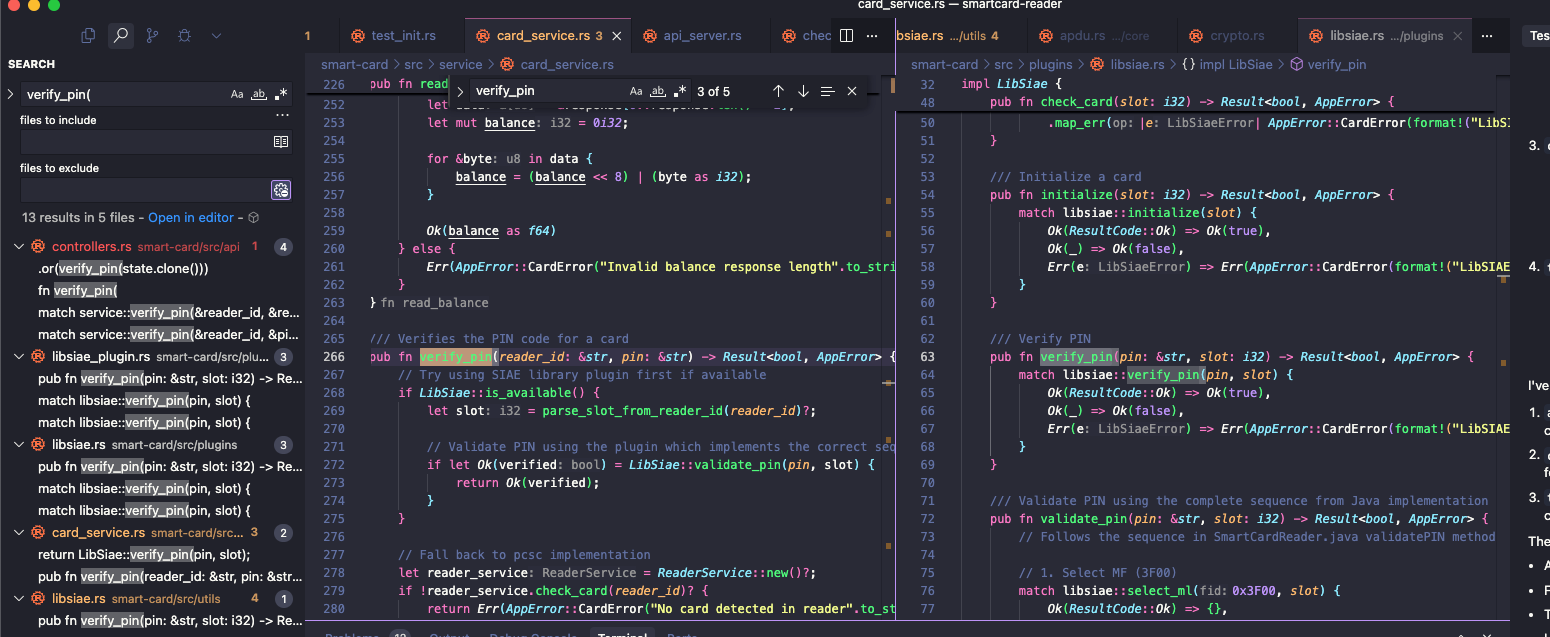Split the left editor with split editor icon

[846, 36]
